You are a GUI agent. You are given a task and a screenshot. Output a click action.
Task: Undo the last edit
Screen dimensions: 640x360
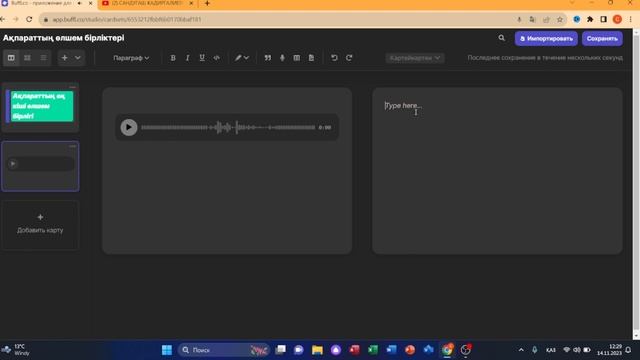point(334,58)
